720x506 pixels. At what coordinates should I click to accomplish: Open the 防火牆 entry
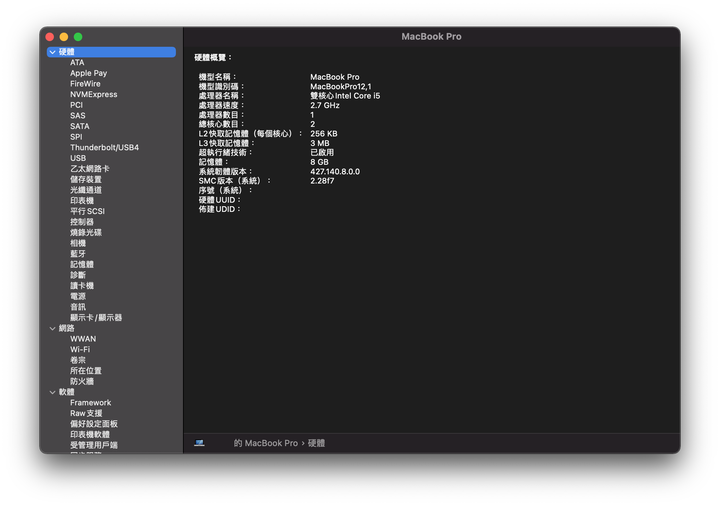click(x=82, y=381)
